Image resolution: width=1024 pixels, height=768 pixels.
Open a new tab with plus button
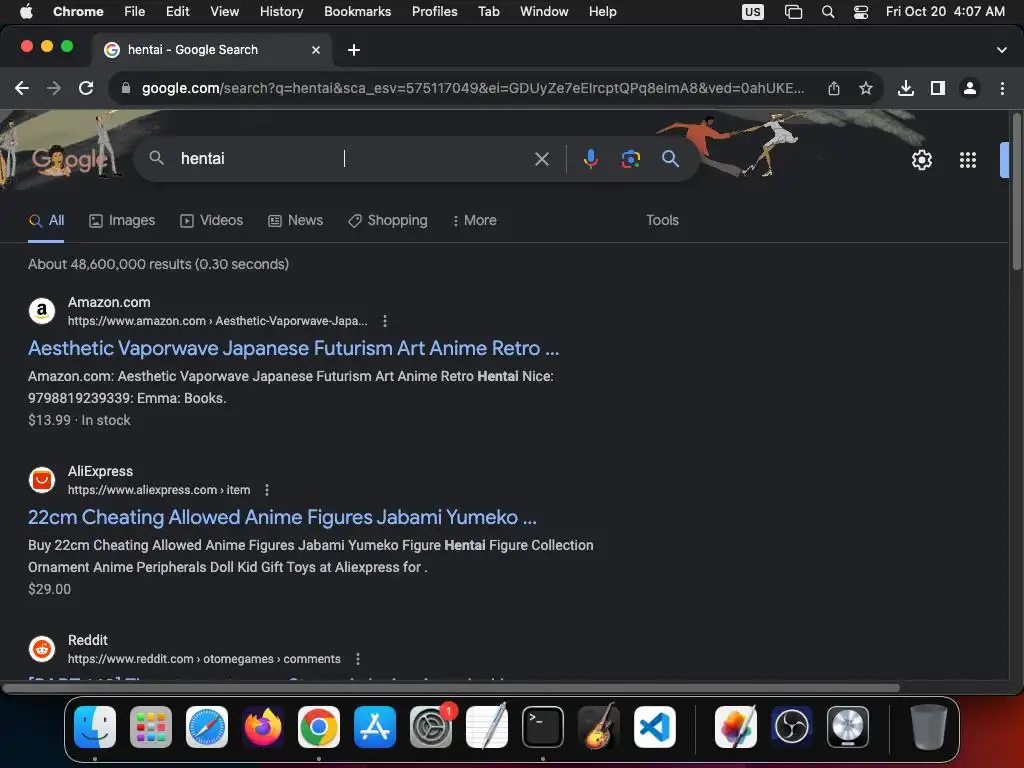(x=354, y=50)
